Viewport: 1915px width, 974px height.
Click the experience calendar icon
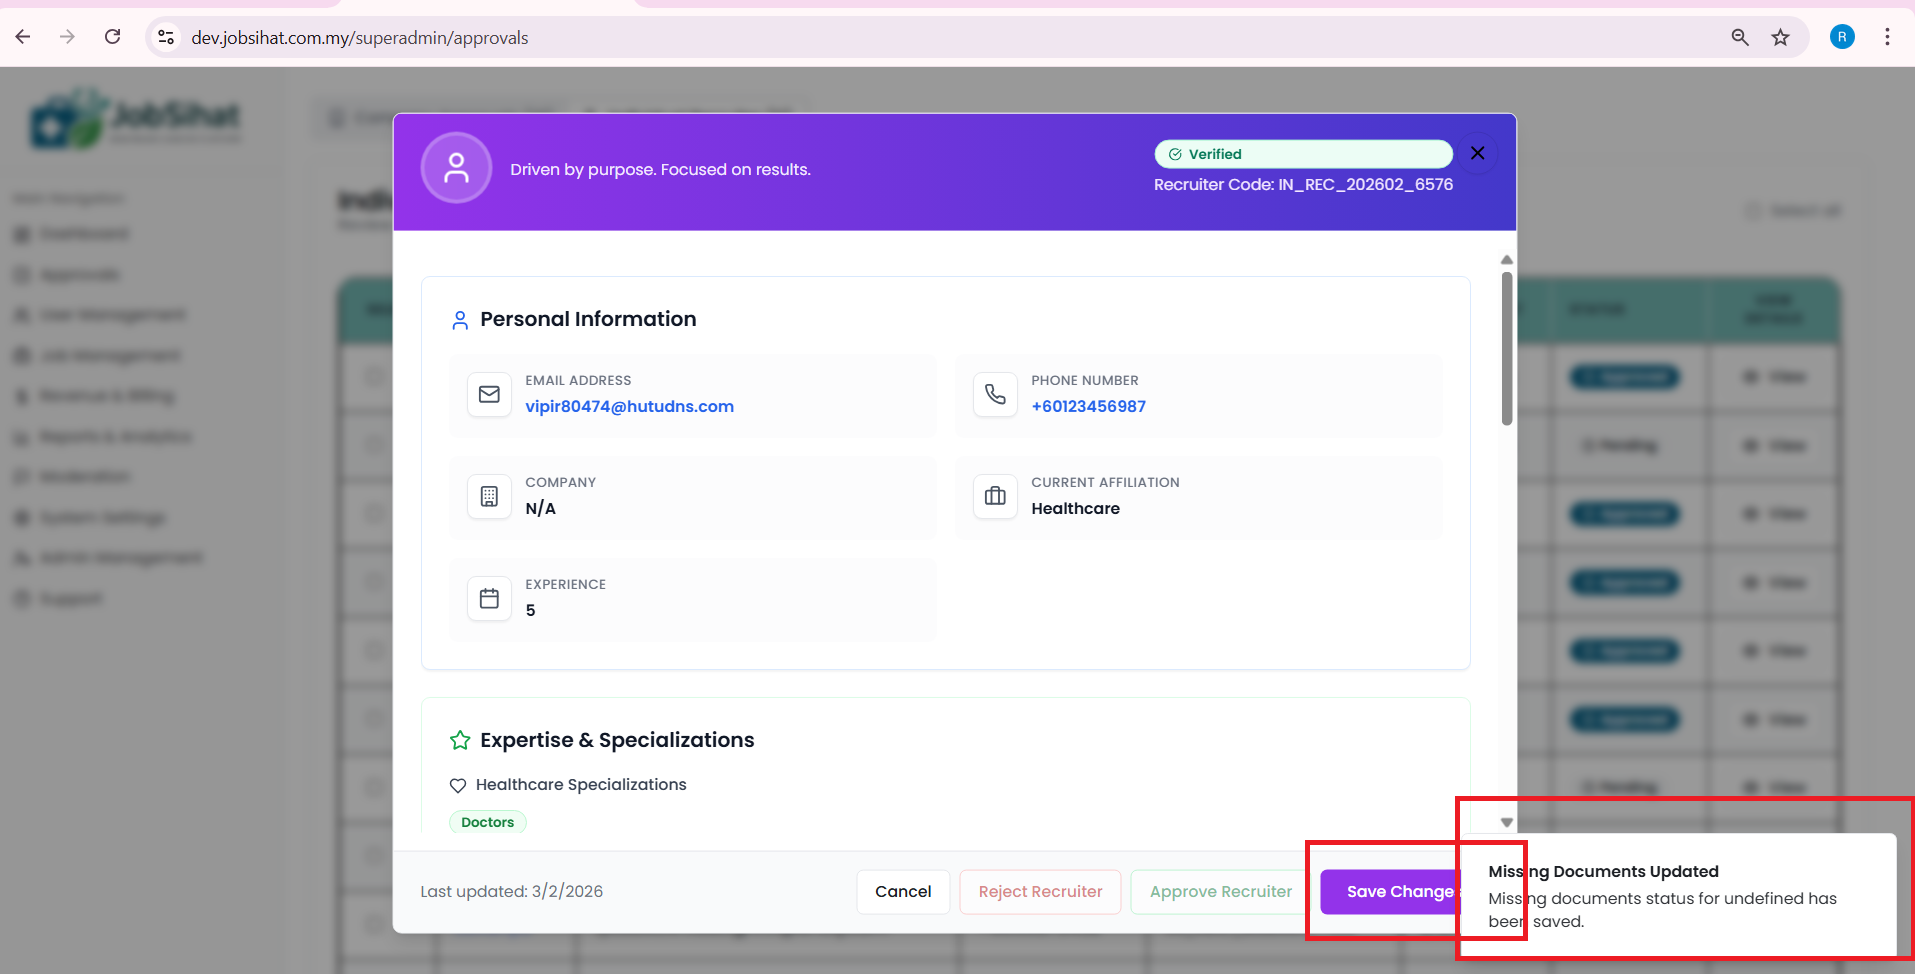pyautogui.click(x=489, y=599)
